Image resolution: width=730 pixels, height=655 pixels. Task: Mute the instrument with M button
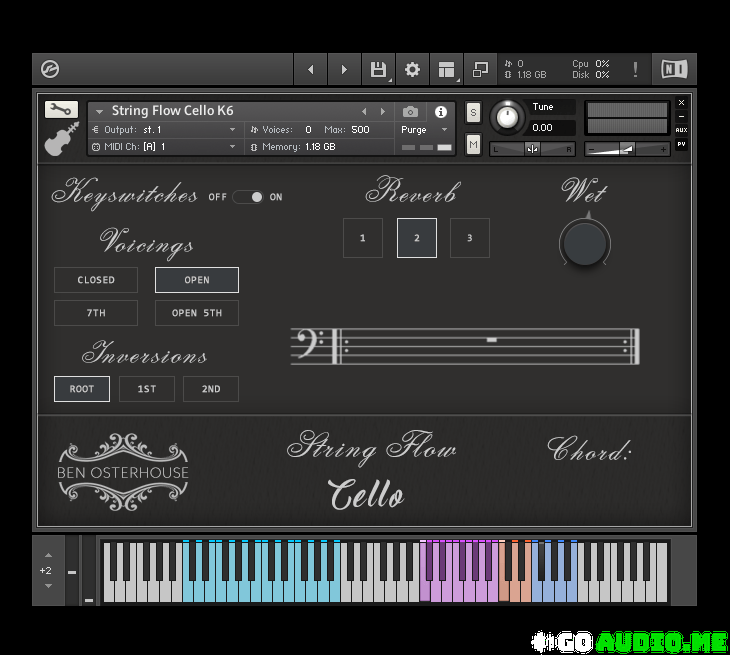coord(473,144)
